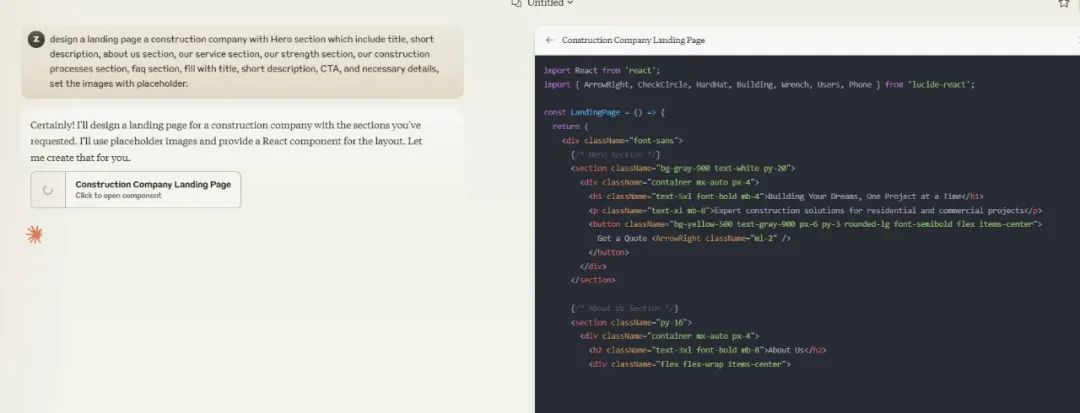Click 'Click to open component' caption

[118, 195]
